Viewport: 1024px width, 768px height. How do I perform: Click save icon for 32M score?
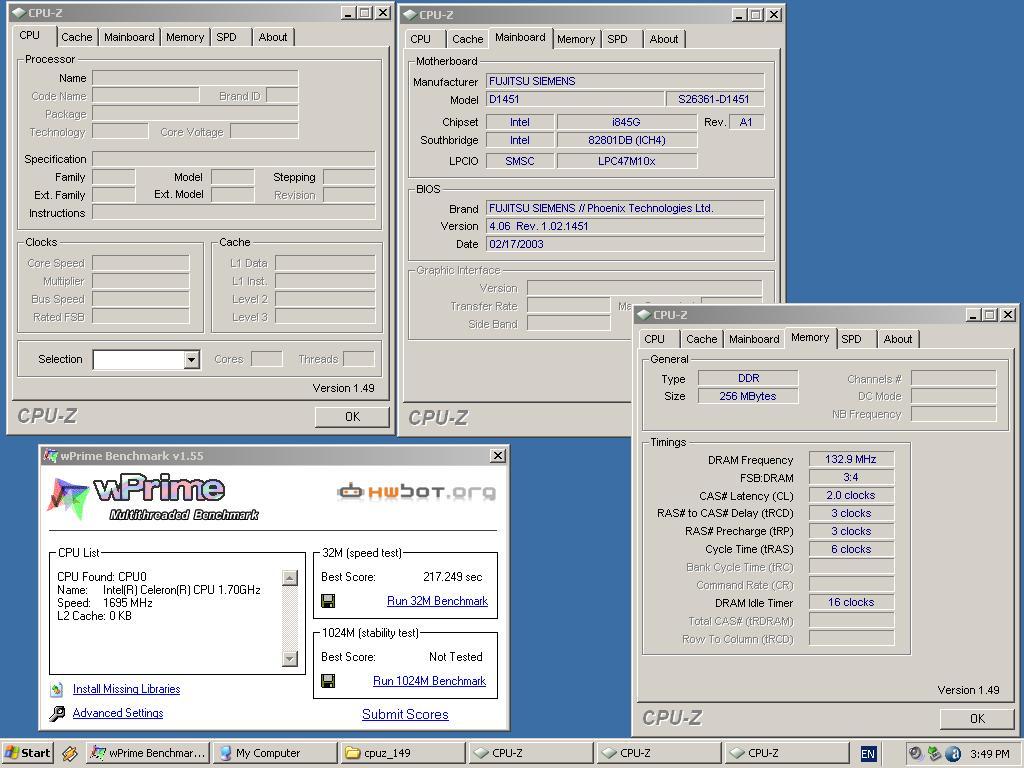(x=328, y=601)
